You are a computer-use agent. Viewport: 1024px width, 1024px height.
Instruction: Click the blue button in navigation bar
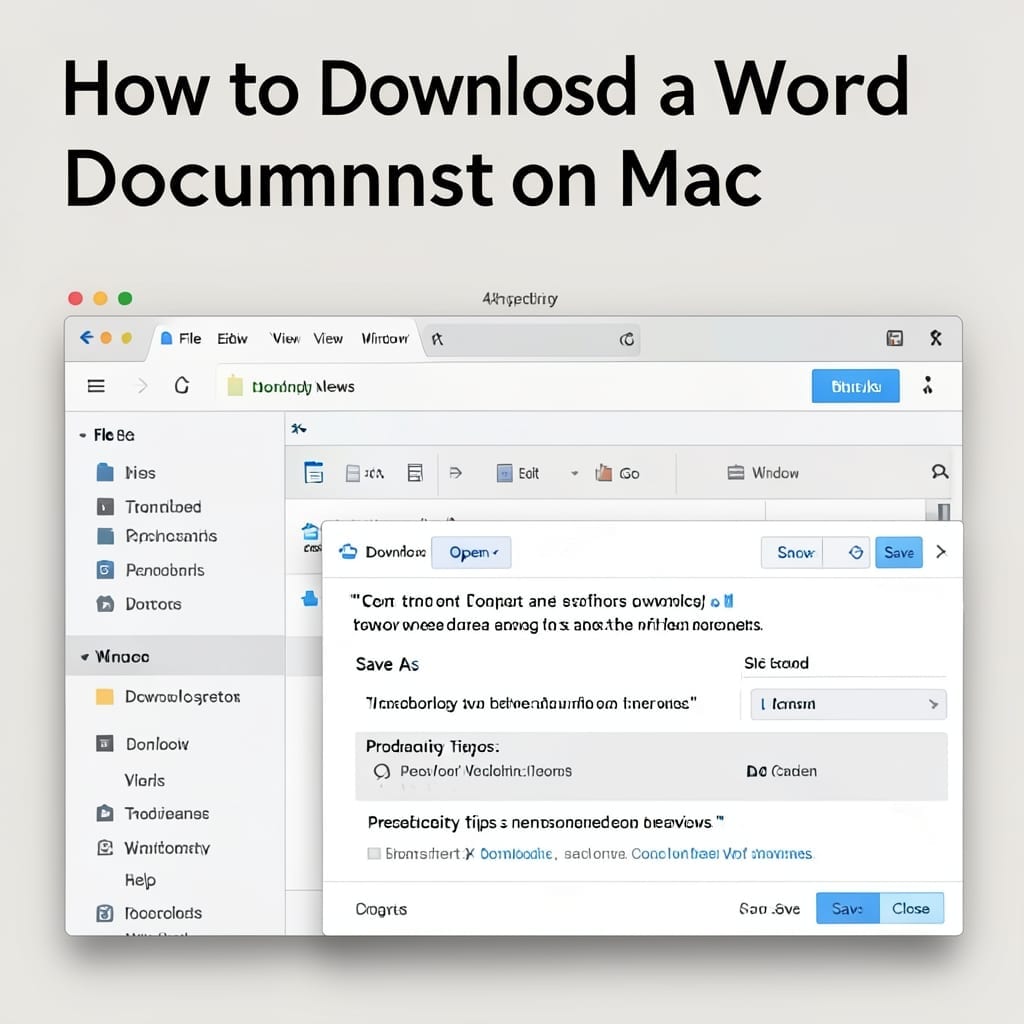click(x=856, y=386)
